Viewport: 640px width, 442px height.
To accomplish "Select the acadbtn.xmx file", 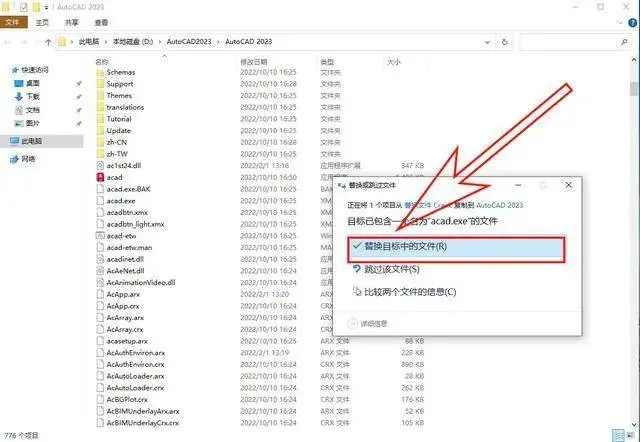I will (x=127, y=212).
